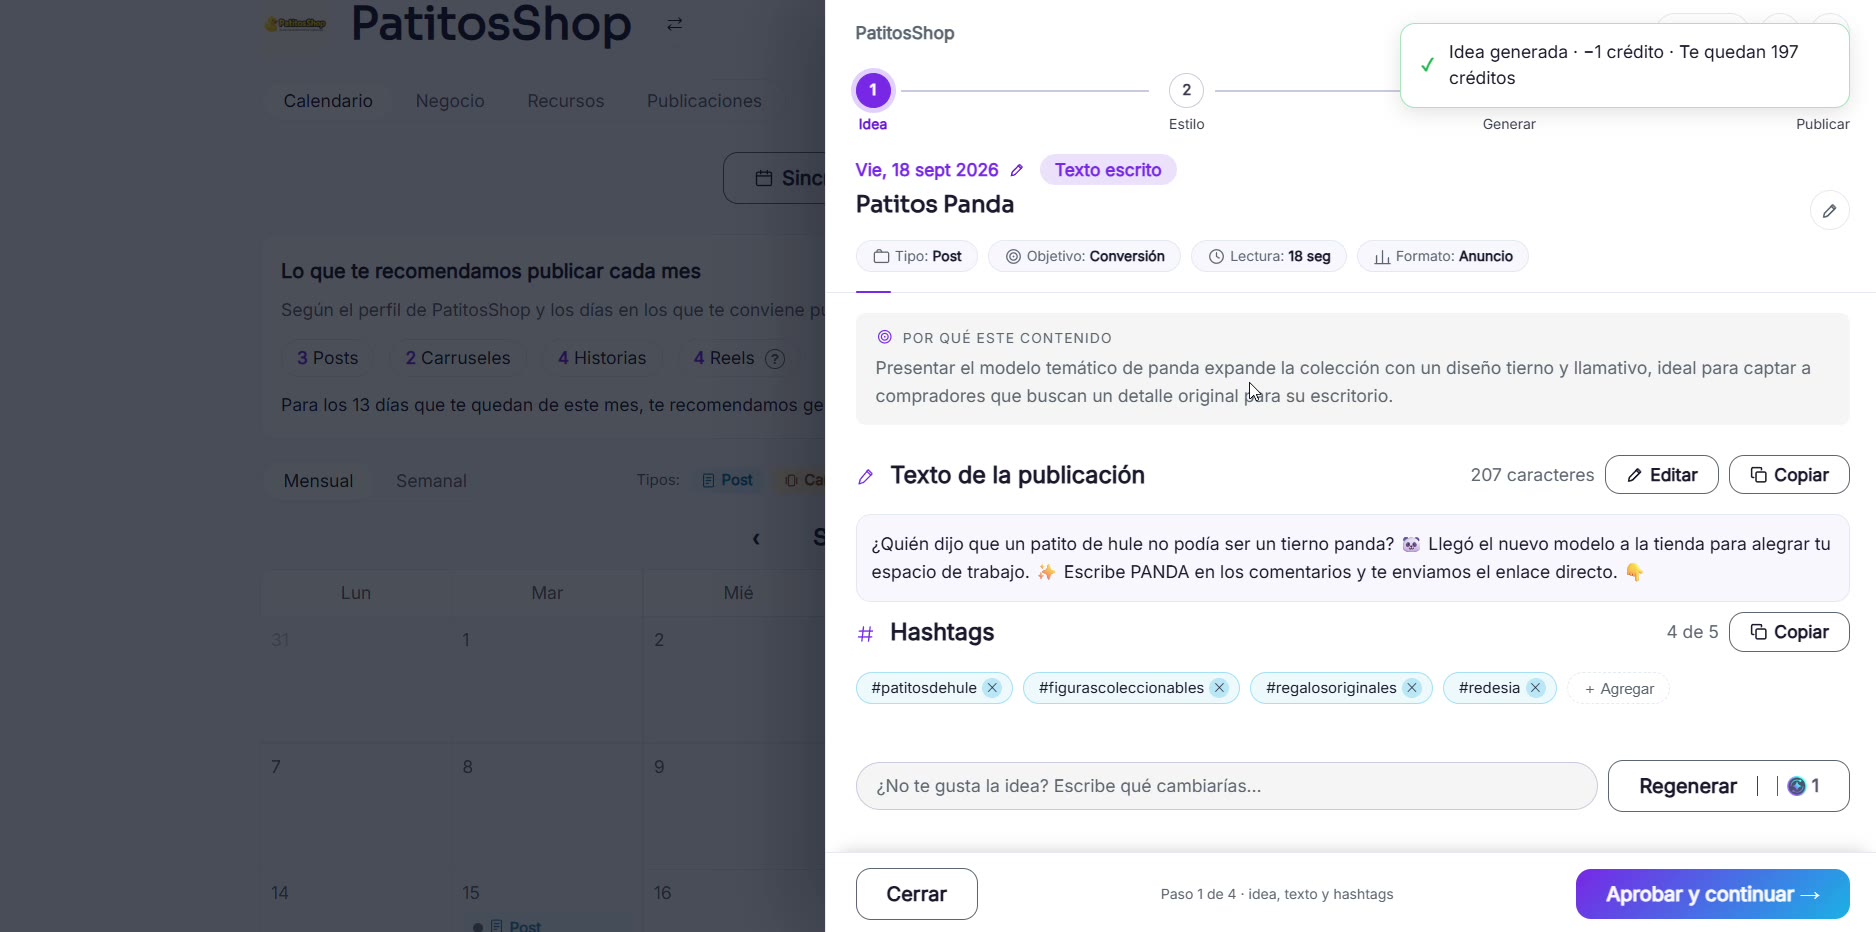
Task: Remove the #regalosoriginales hashtag
Action: coord(1412,688)
